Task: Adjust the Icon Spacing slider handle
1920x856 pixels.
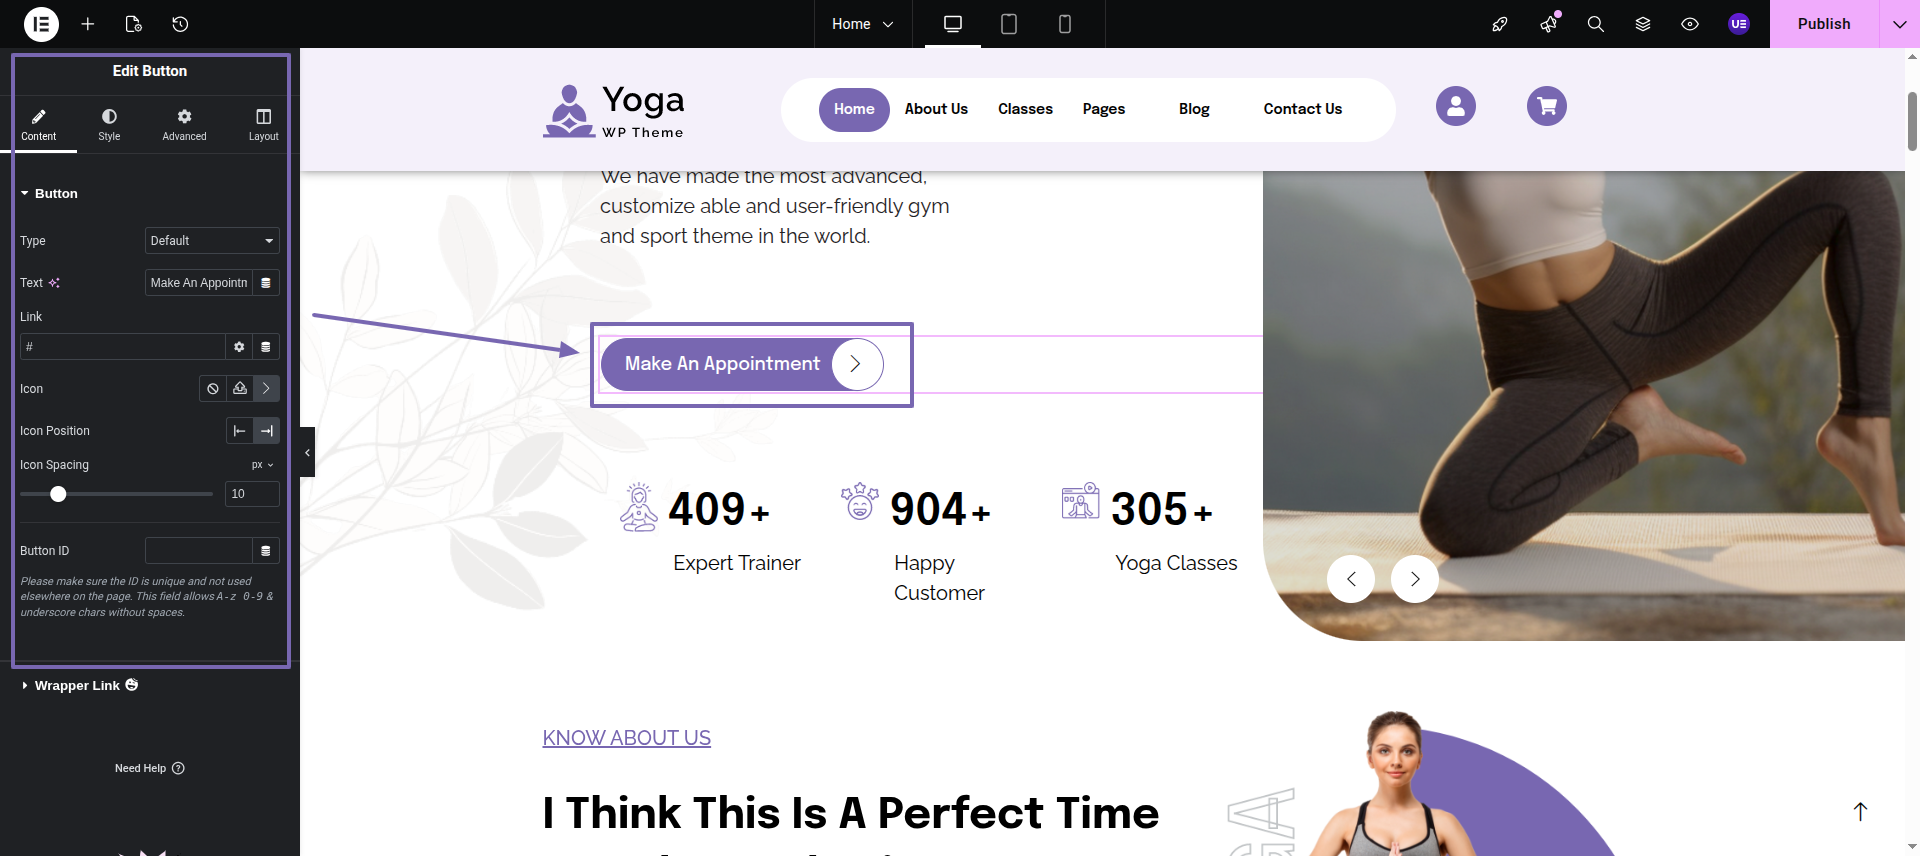Action: tap(58, 494)
